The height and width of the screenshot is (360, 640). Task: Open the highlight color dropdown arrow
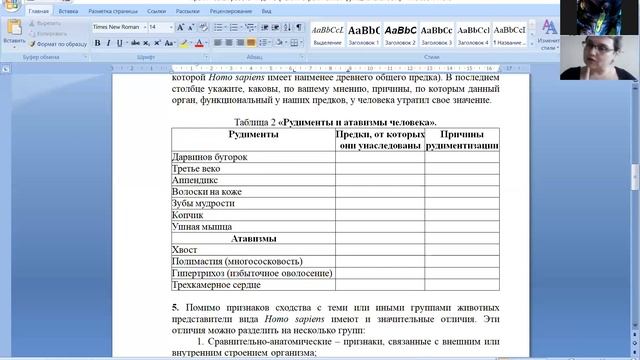coord(191,43)
